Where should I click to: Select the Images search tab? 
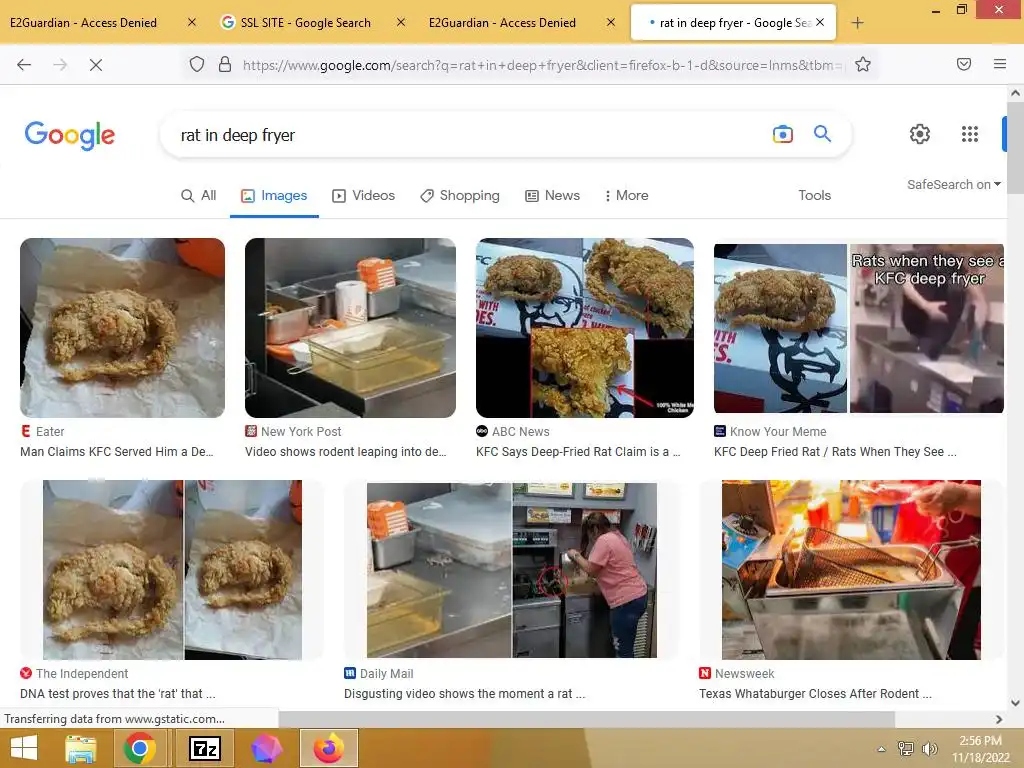274,195
